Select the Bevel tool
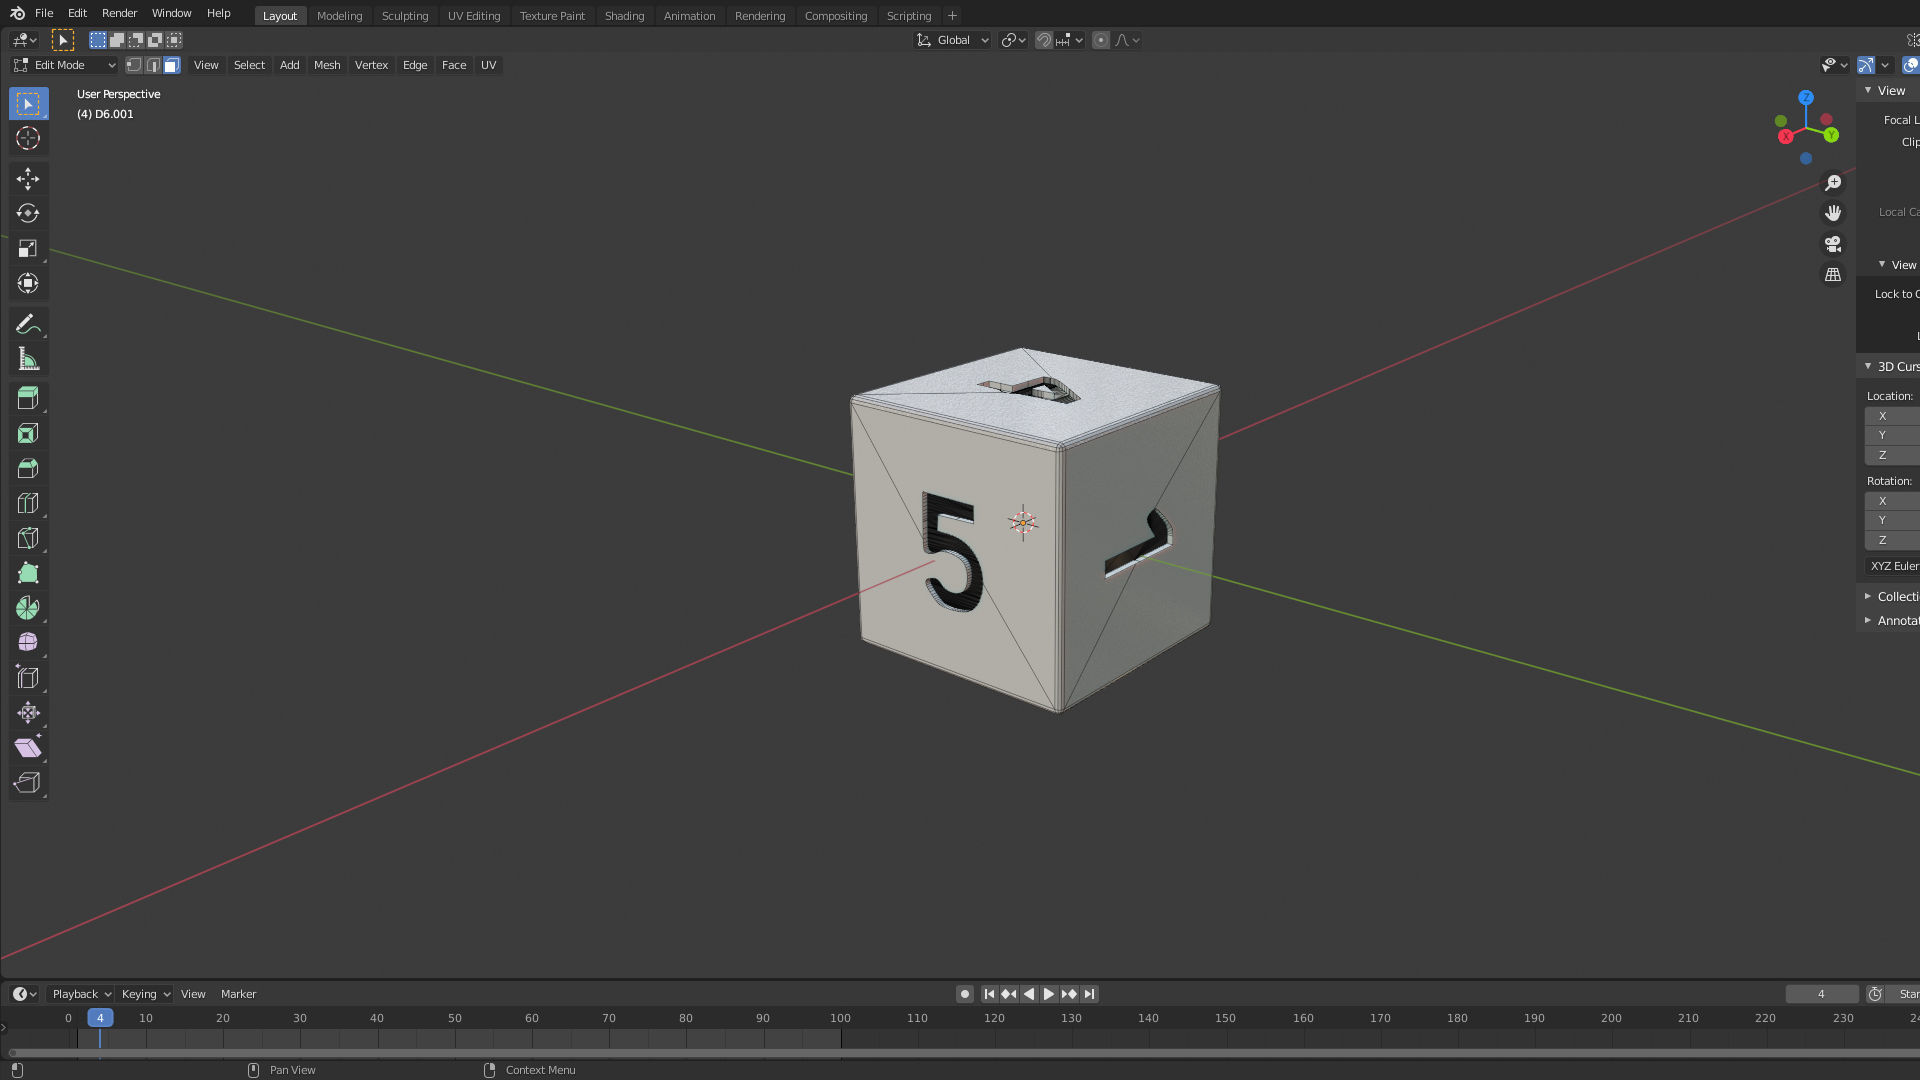This screenshot has height=1080, width=1920. (28, 469)
